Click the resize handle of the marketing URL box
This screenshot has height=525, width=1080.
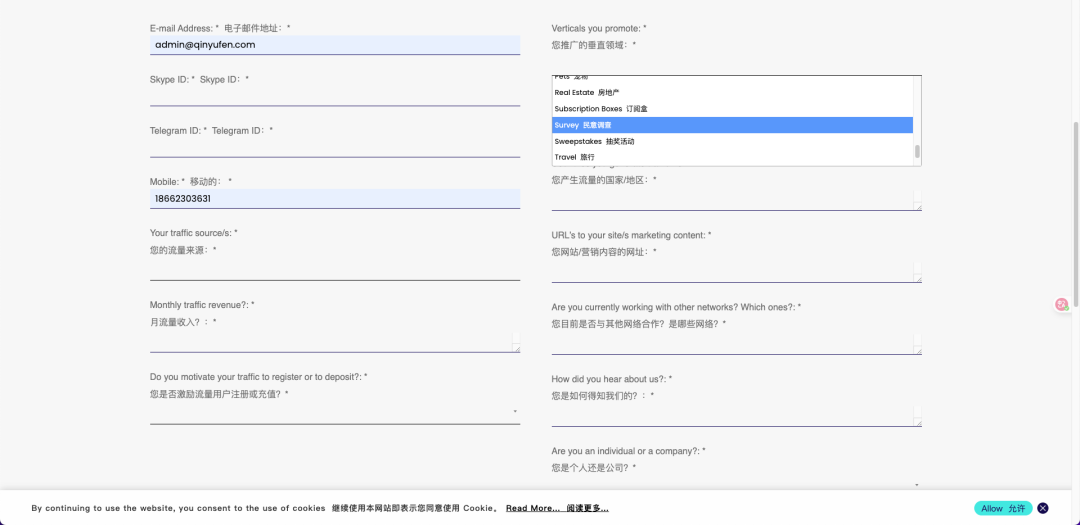pyautogui.click(x=917, y=277)
